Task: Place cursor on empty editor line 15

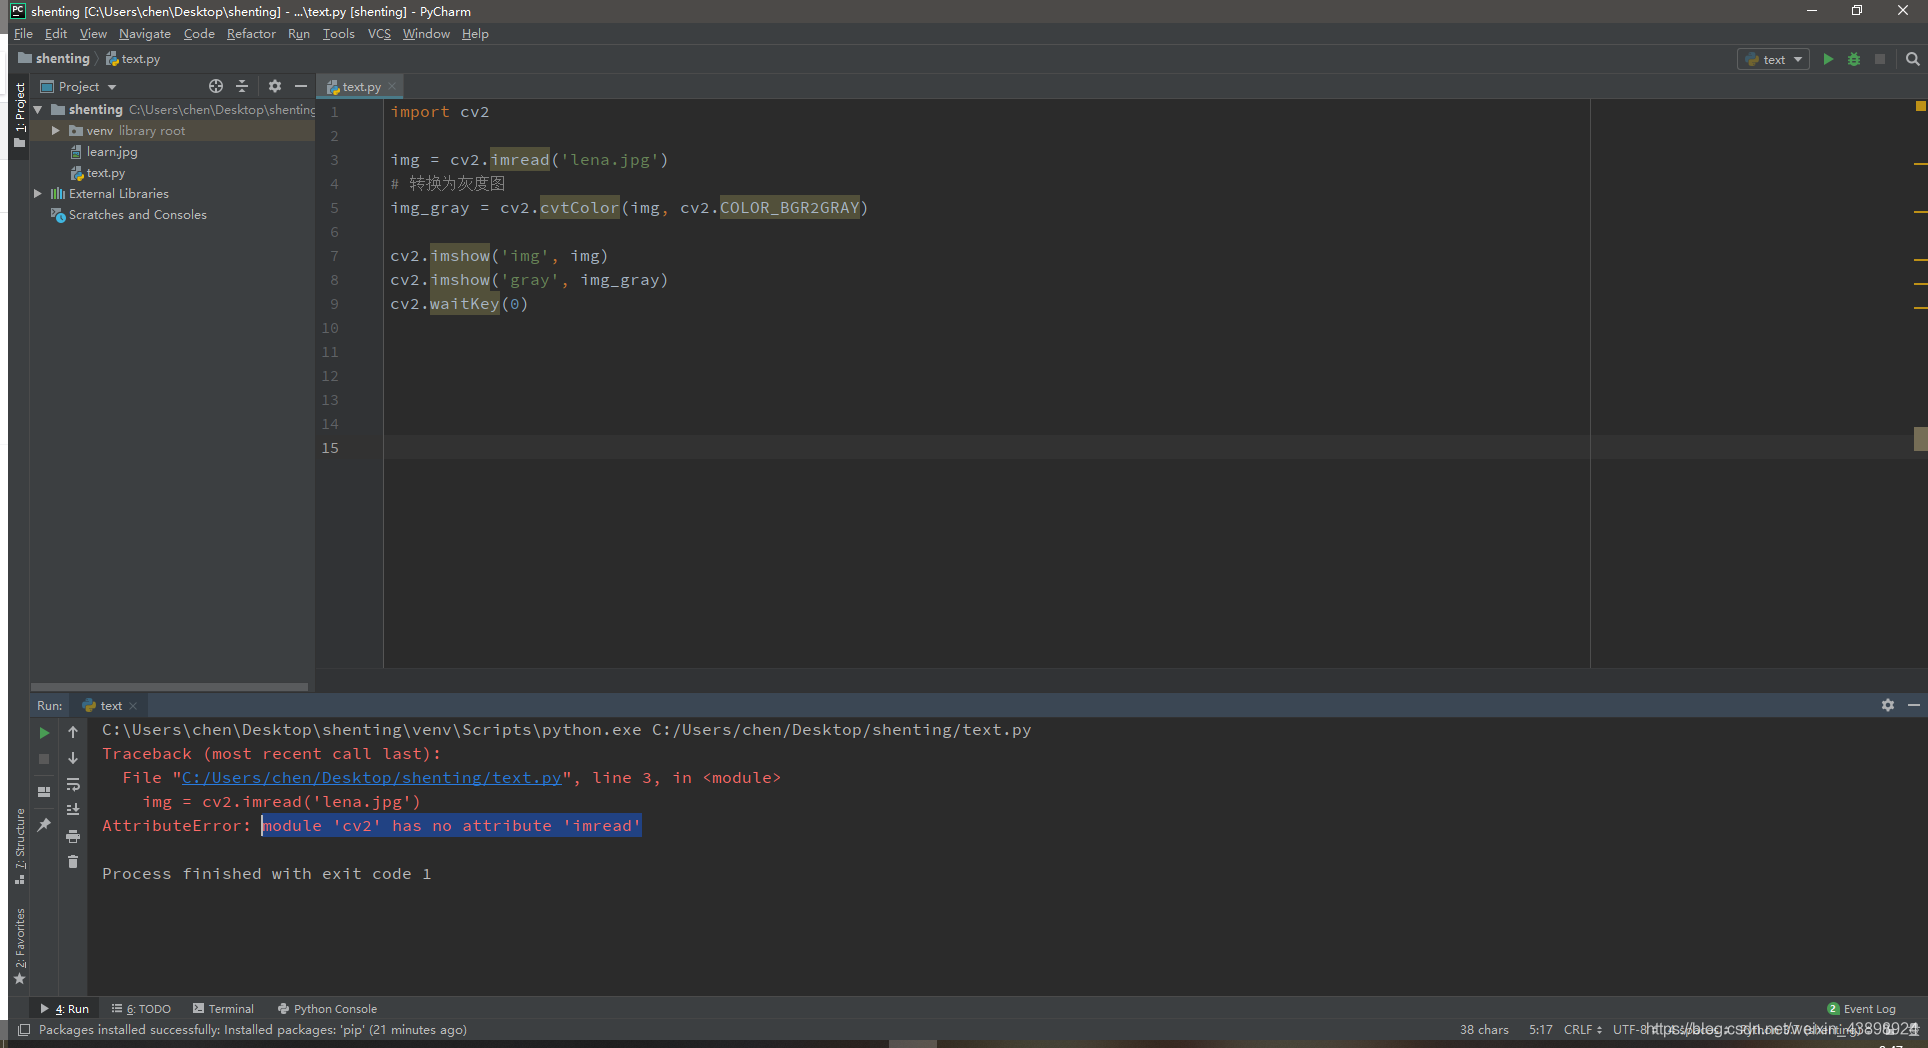Action: click(x=1148, y=448)
